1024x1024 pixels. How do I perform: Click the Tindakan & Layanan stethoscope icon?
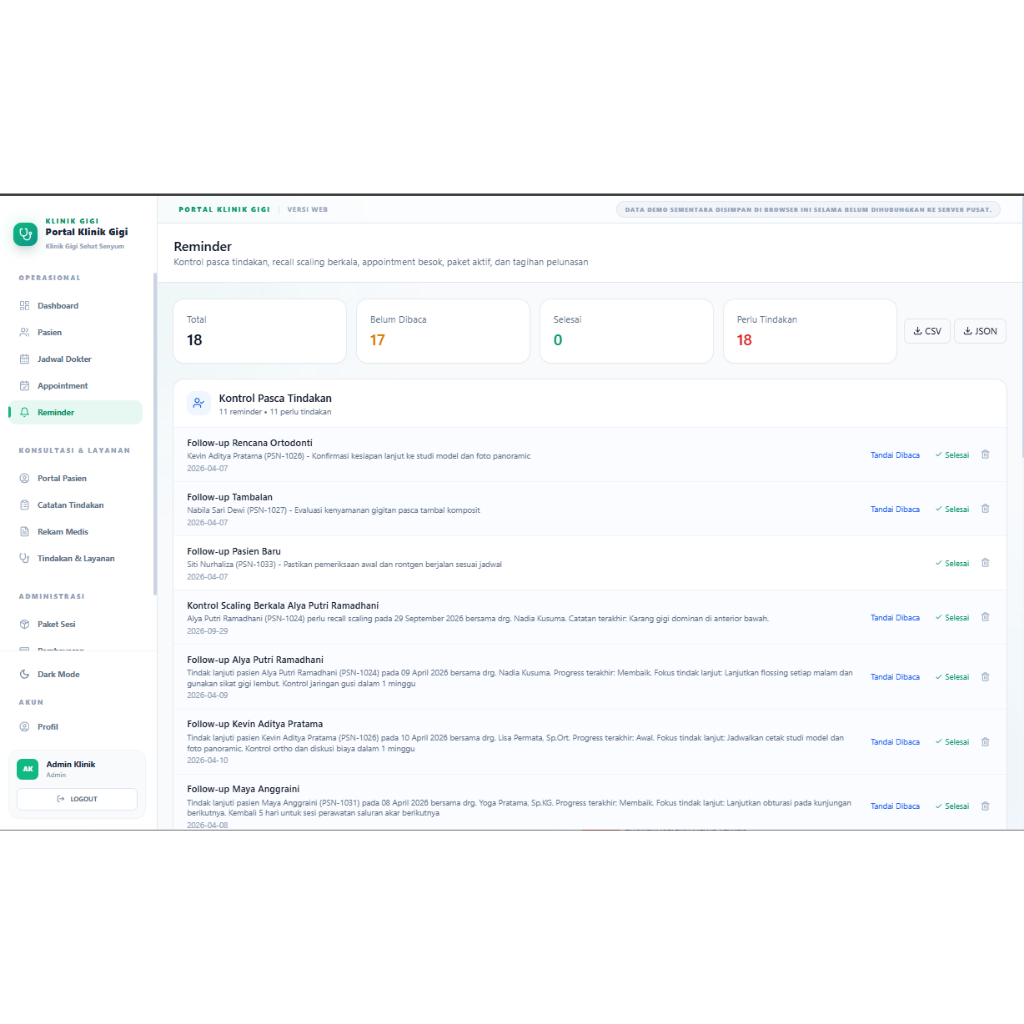tap(24, 558)
